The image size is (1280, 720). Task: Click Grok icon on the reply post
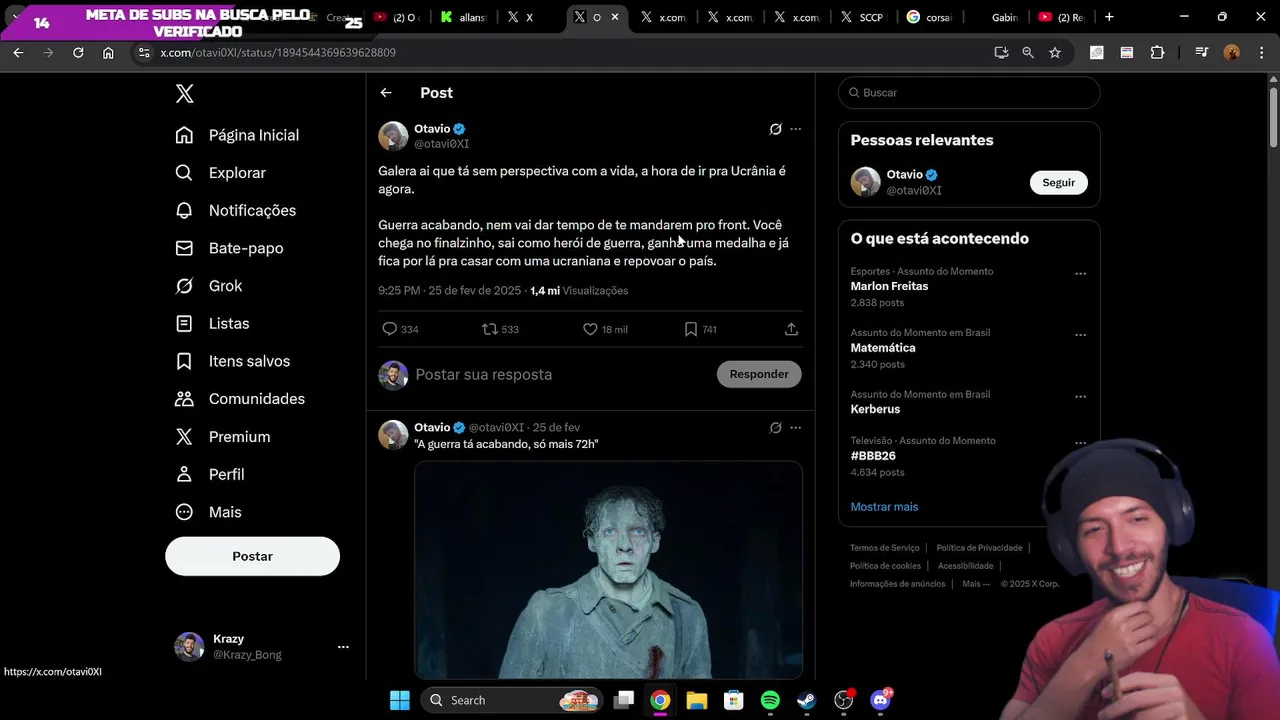coord(775,428)
